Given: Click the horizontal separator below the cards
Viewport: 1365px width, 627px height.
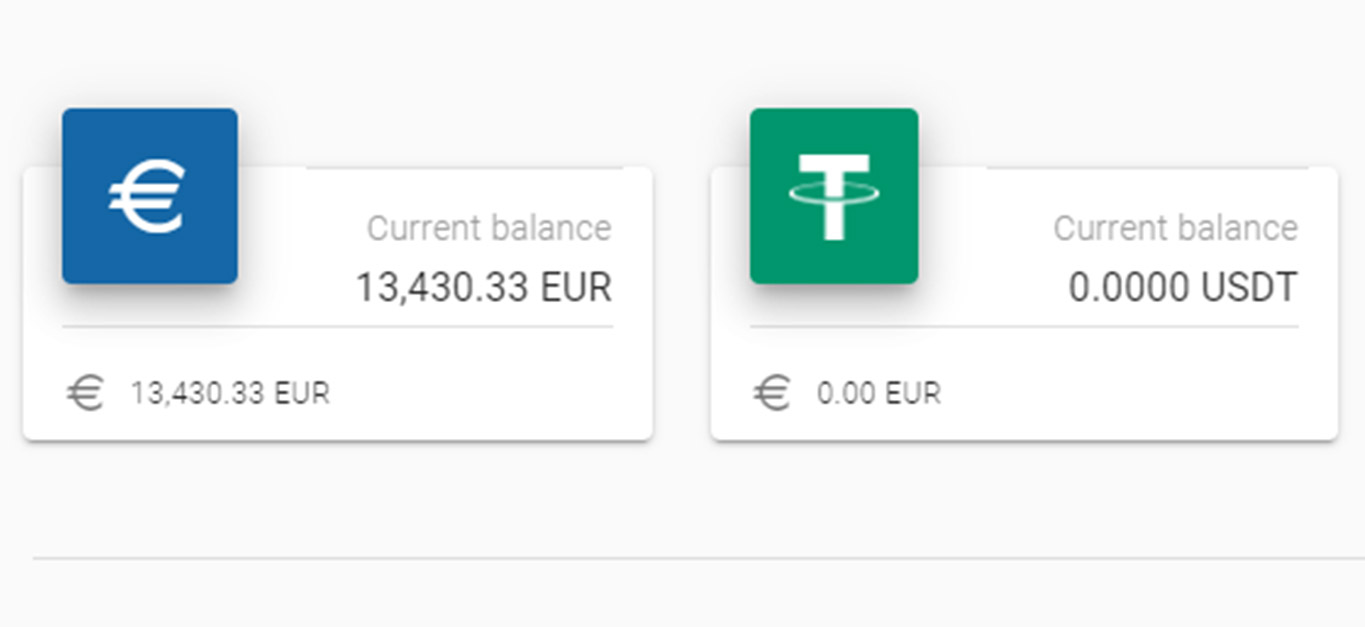Looking at the screenshot, I should tap(698, 558).
